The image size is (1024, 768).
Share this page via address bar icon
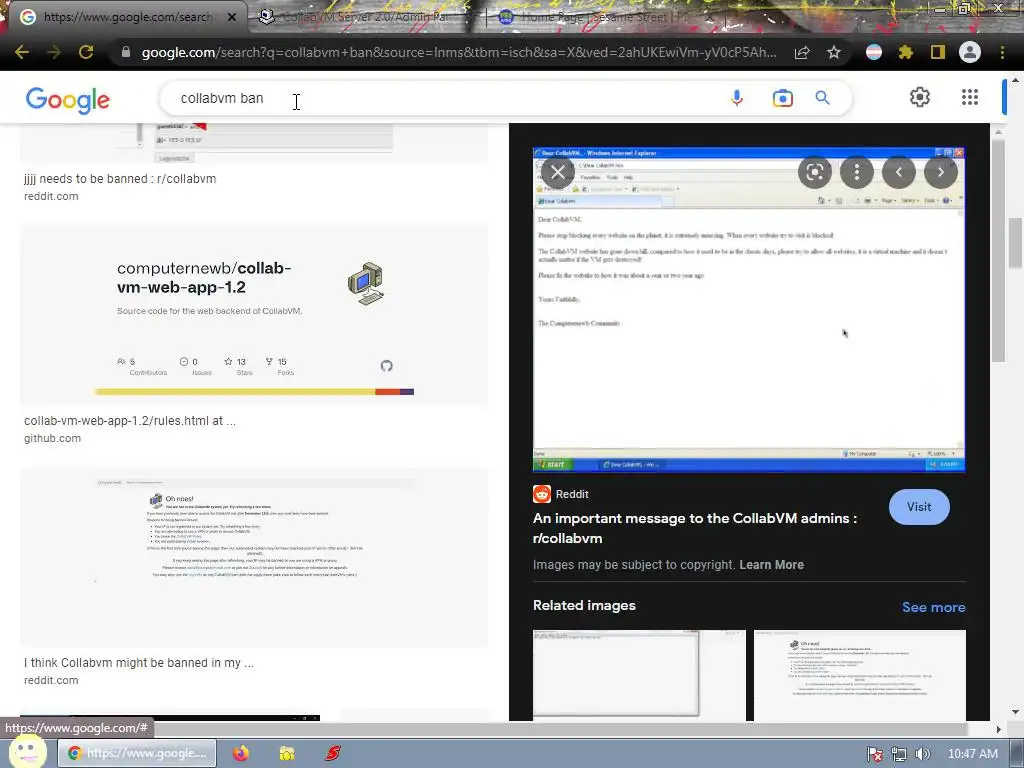[x=802, y=52]
